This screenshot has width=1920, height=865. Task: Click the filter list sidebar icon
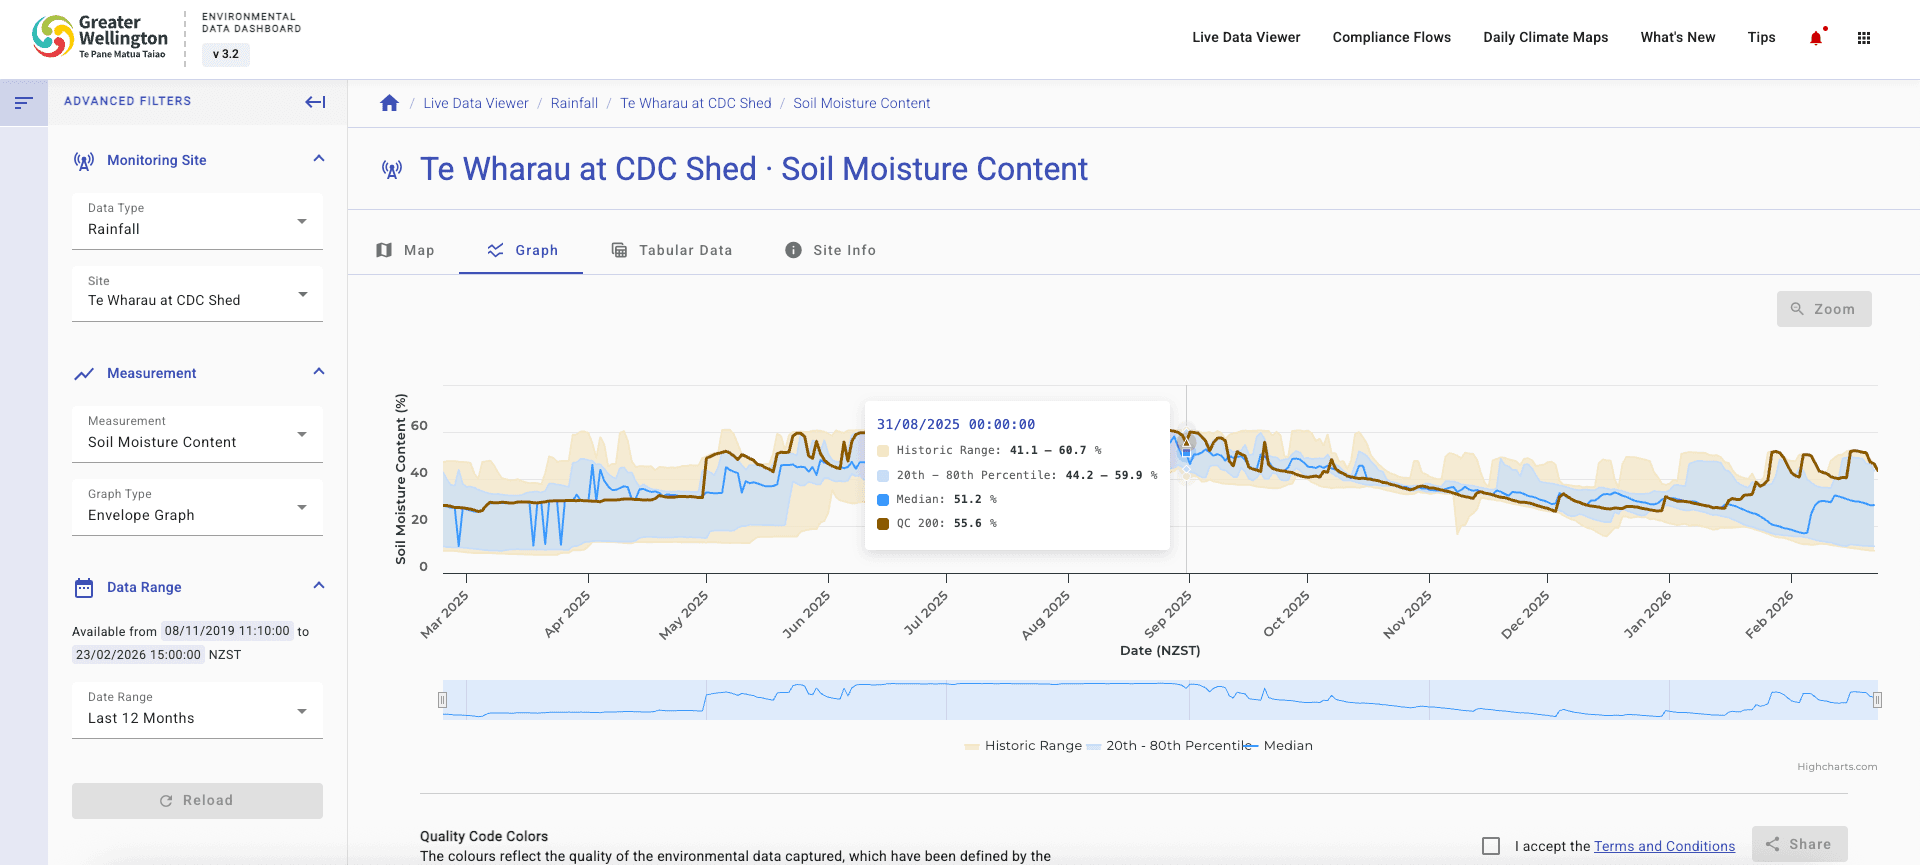24,102
